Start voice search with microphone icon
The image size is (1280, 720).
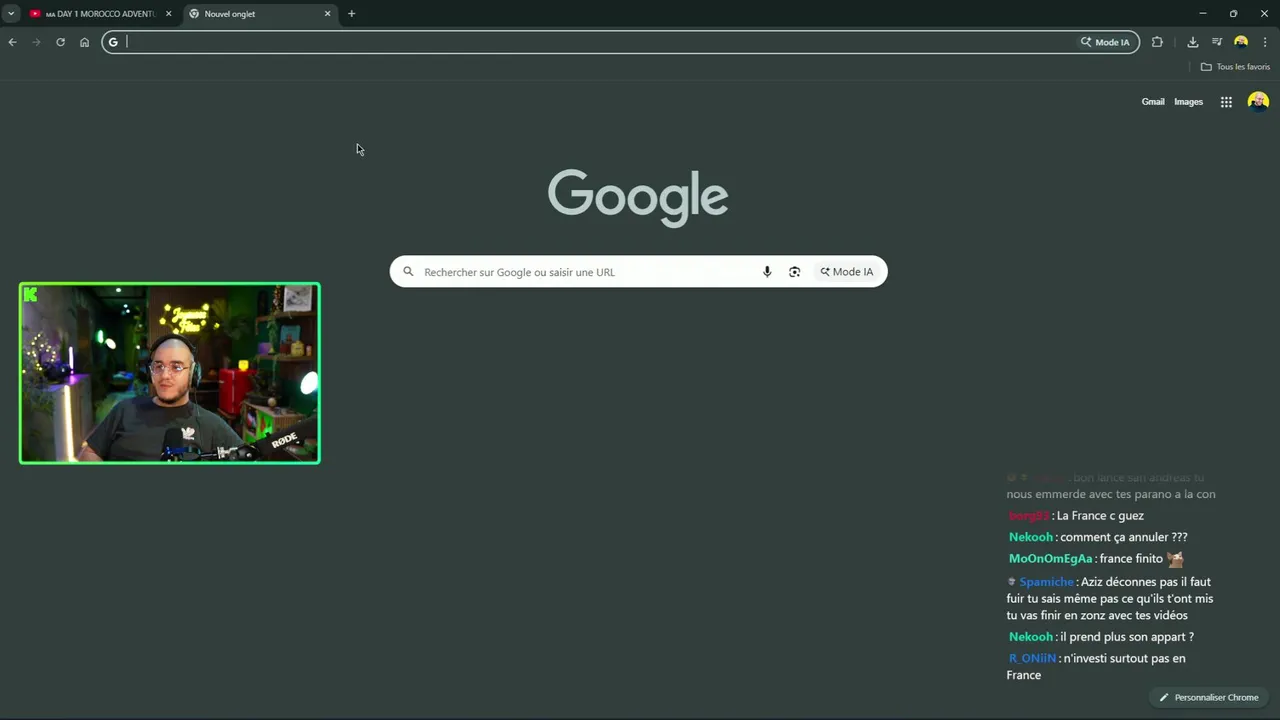[767, 272]
